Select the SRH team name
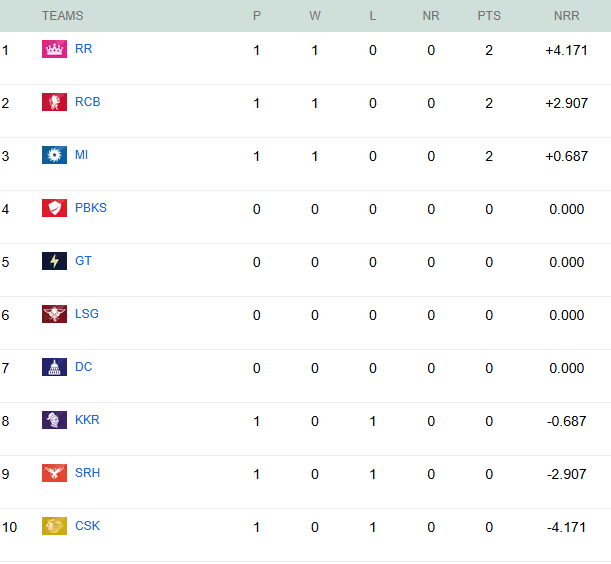The image size is (611, 564). 87,473
